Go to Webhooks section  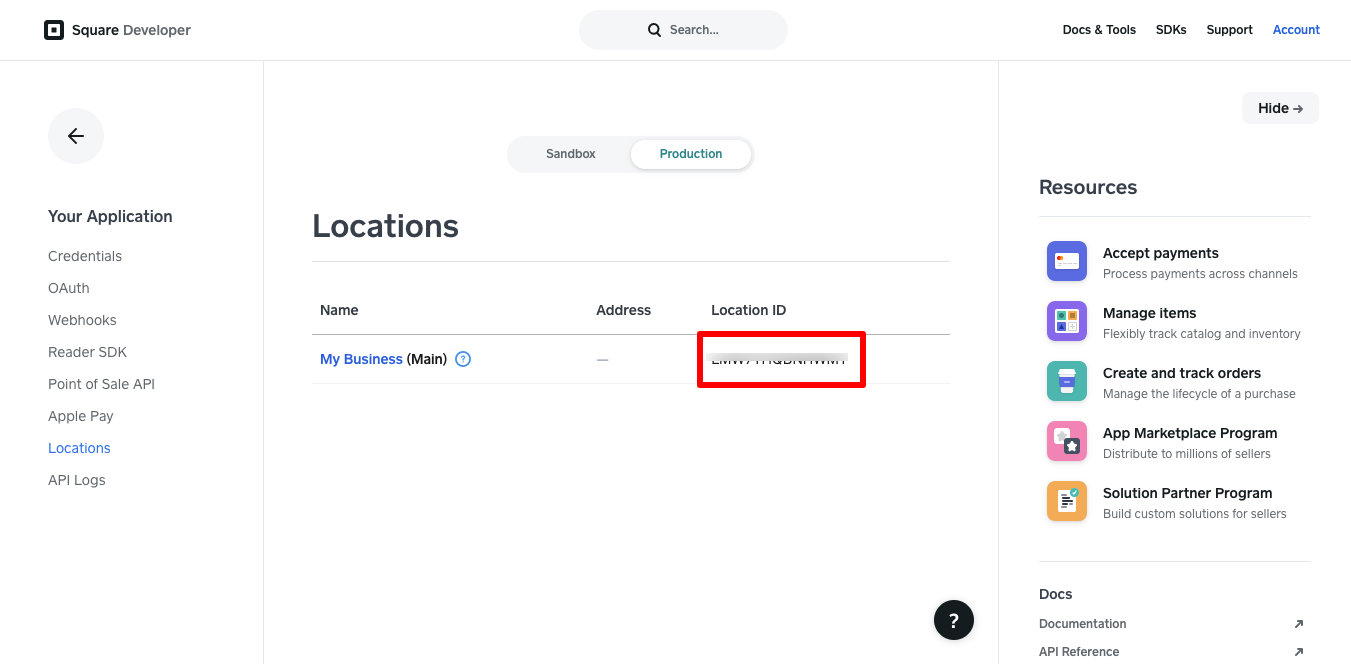(82, 320)
